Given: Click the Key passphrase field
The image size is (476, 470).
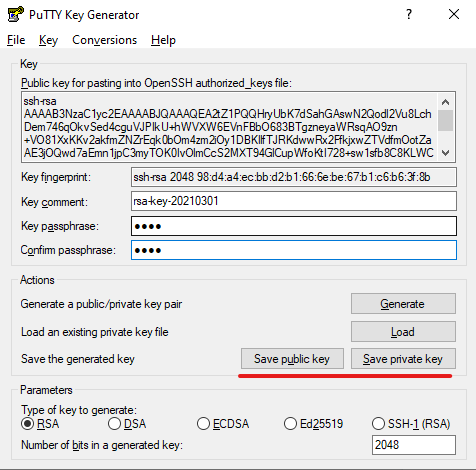Looking at the screenshot, I should coord(294,226).
